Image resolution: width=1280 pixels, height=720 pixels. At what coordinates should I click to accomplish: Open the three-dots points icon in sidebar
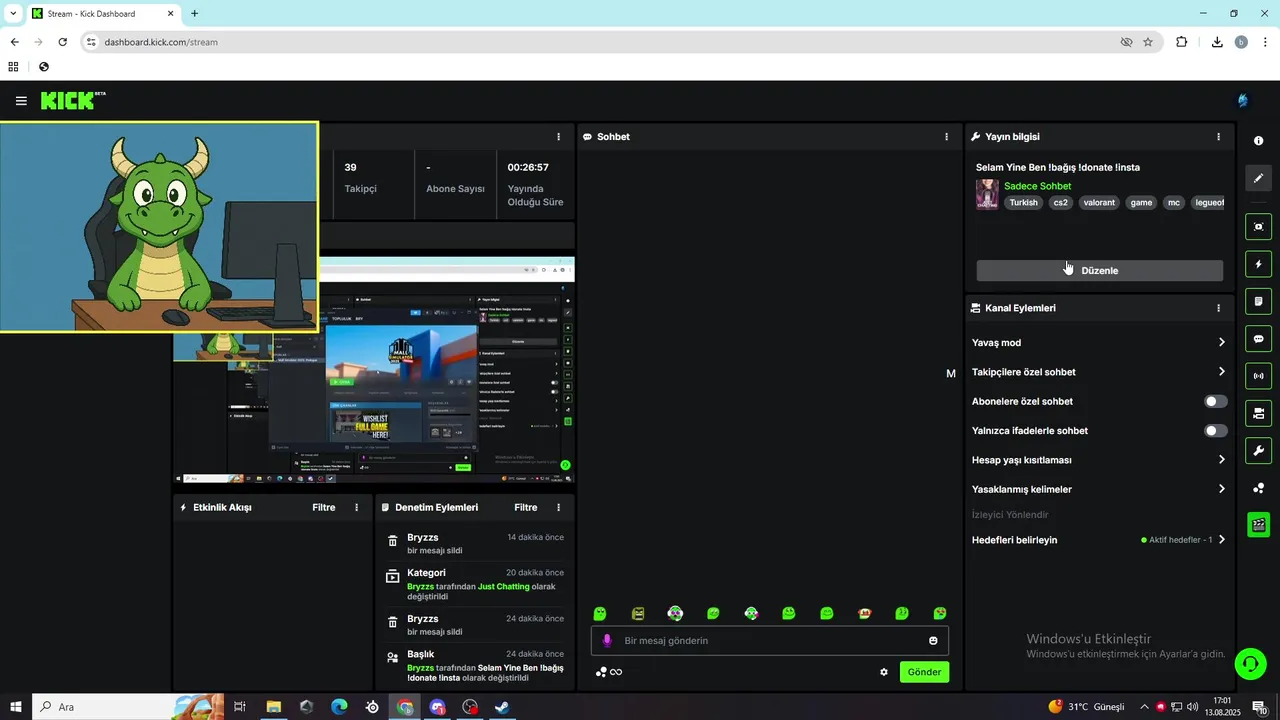[x=1259, y=488]
